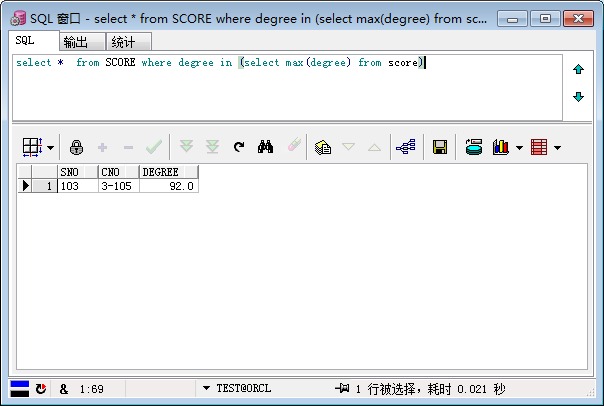Screen dimensions: 604x406
Task: Click the insert record plus icon
Action: pyautogui.click(x=102, y=148)
